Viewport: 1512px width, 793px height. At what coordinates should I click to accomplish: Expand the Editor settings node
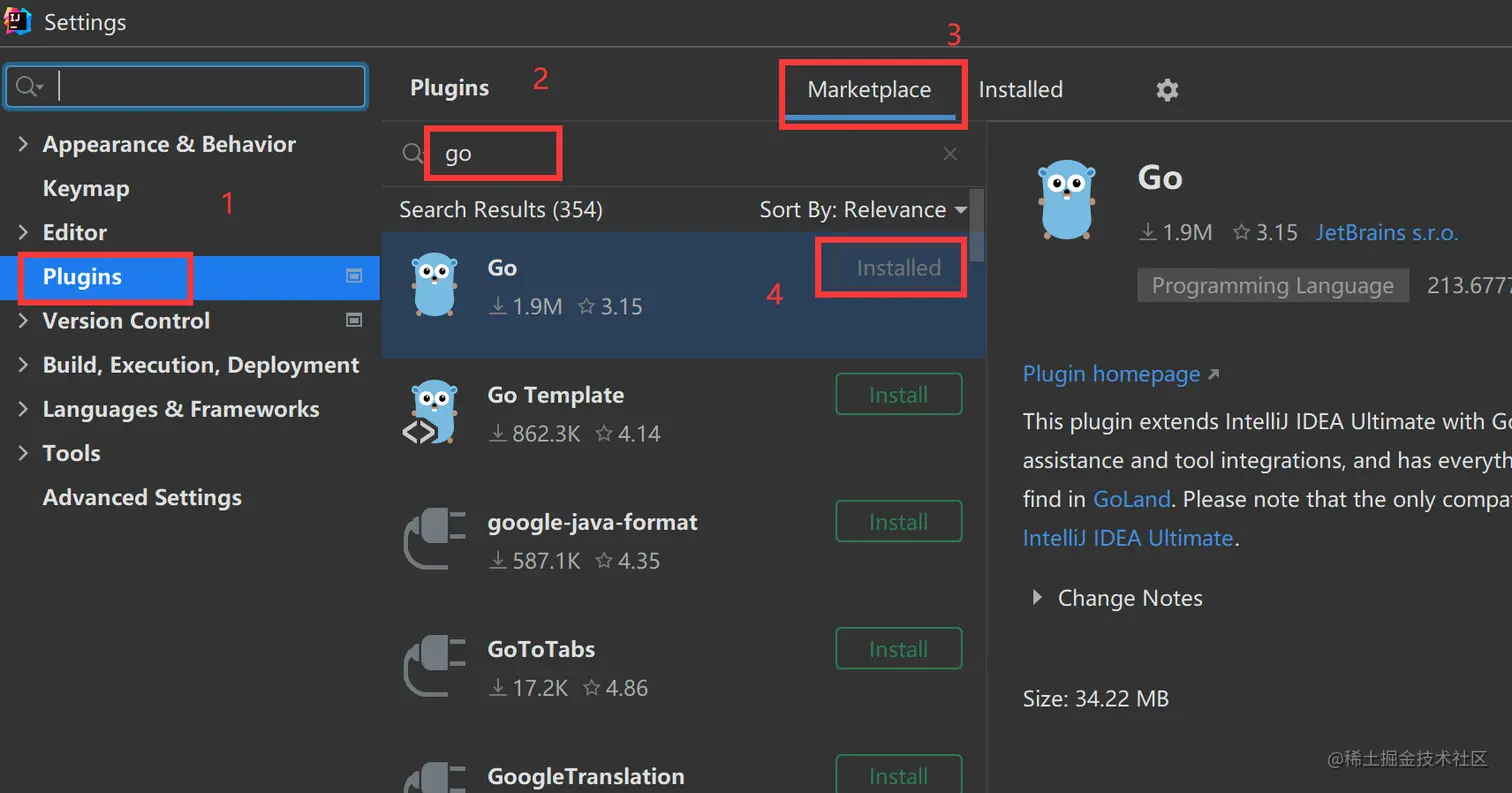click(23, 232)
